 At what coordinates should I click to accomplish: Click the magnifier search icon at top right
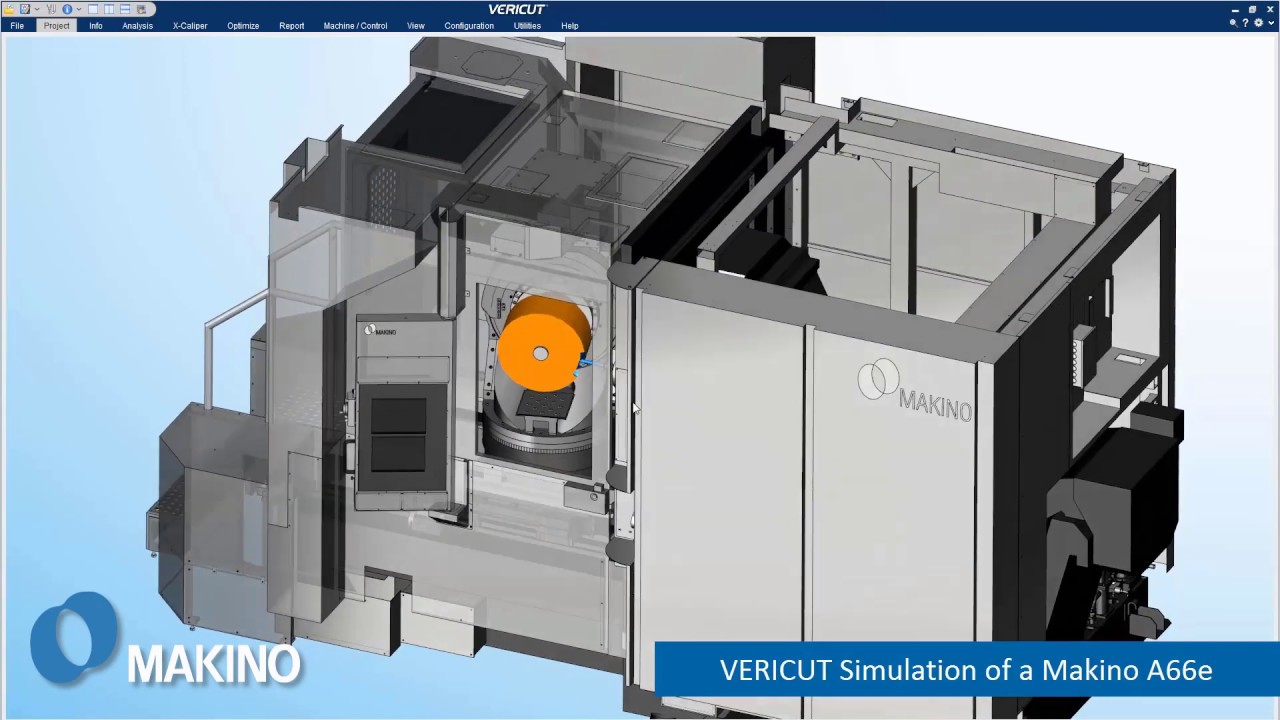click(x=1234, y=23)
